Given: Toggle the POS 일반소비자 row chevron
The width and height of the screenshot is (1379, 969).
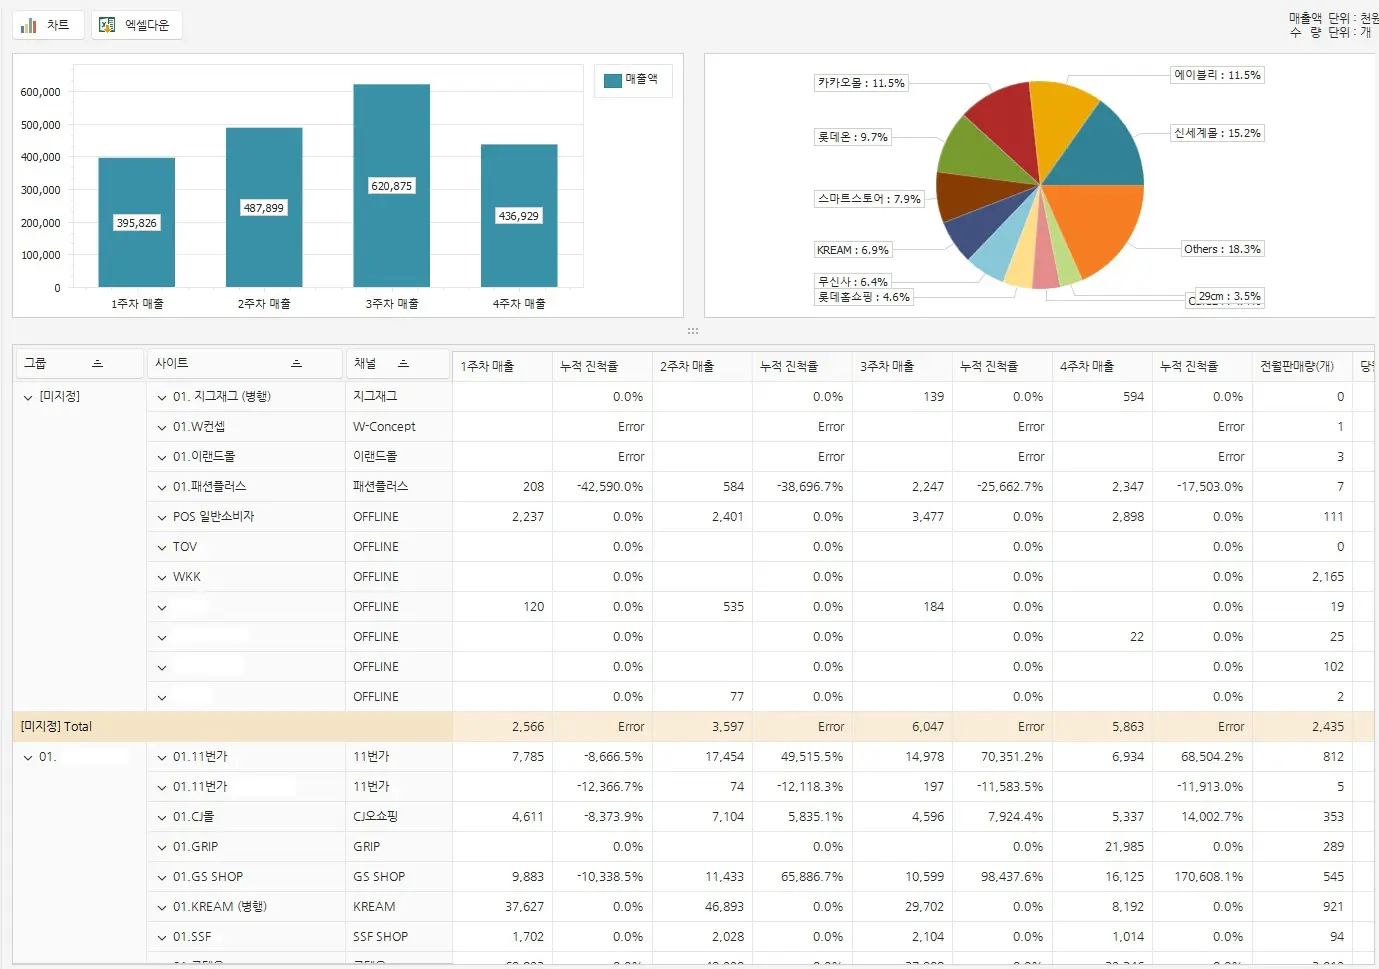Looking at the screenshot, I should click(162, 517).
